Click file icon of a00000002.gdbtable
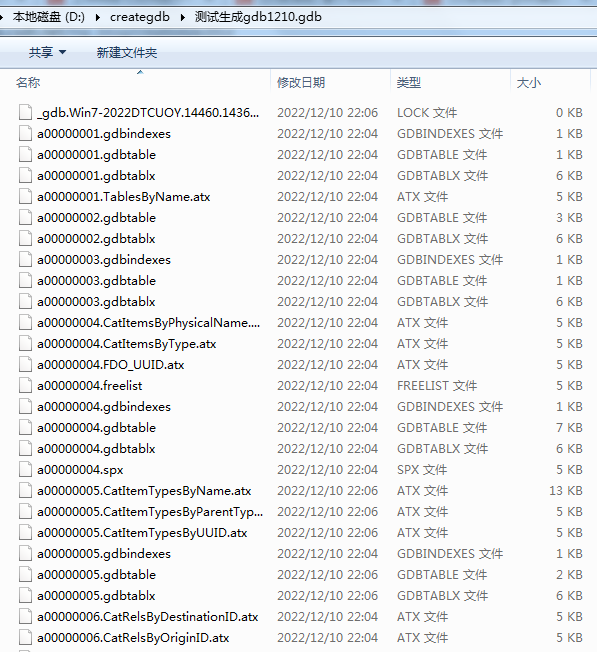Screen dimensions: 597x652 tap(25, 217)
